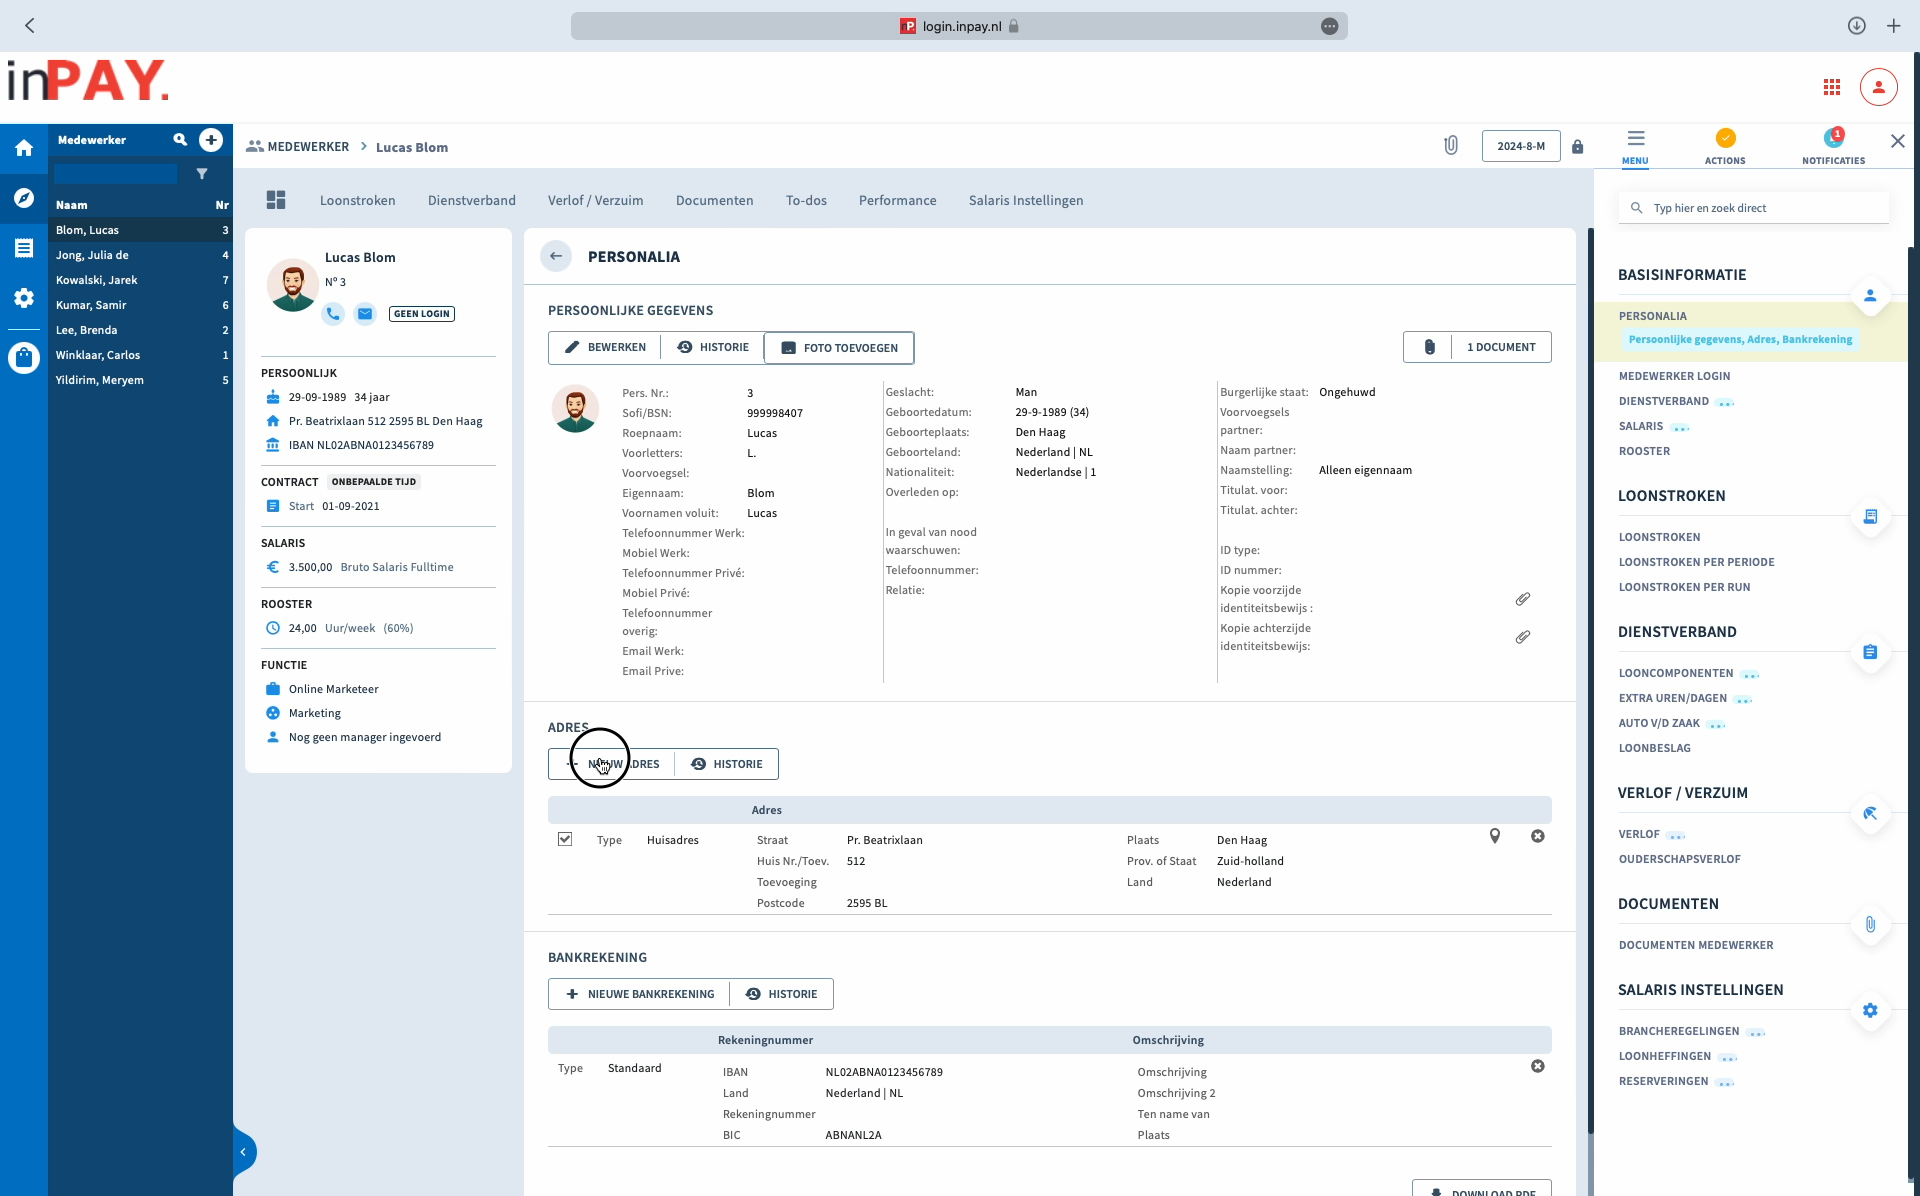Viewport: 1920px width, 1196px height.
Task: Toggle the Huisadres checkbox
Action: 565,839
